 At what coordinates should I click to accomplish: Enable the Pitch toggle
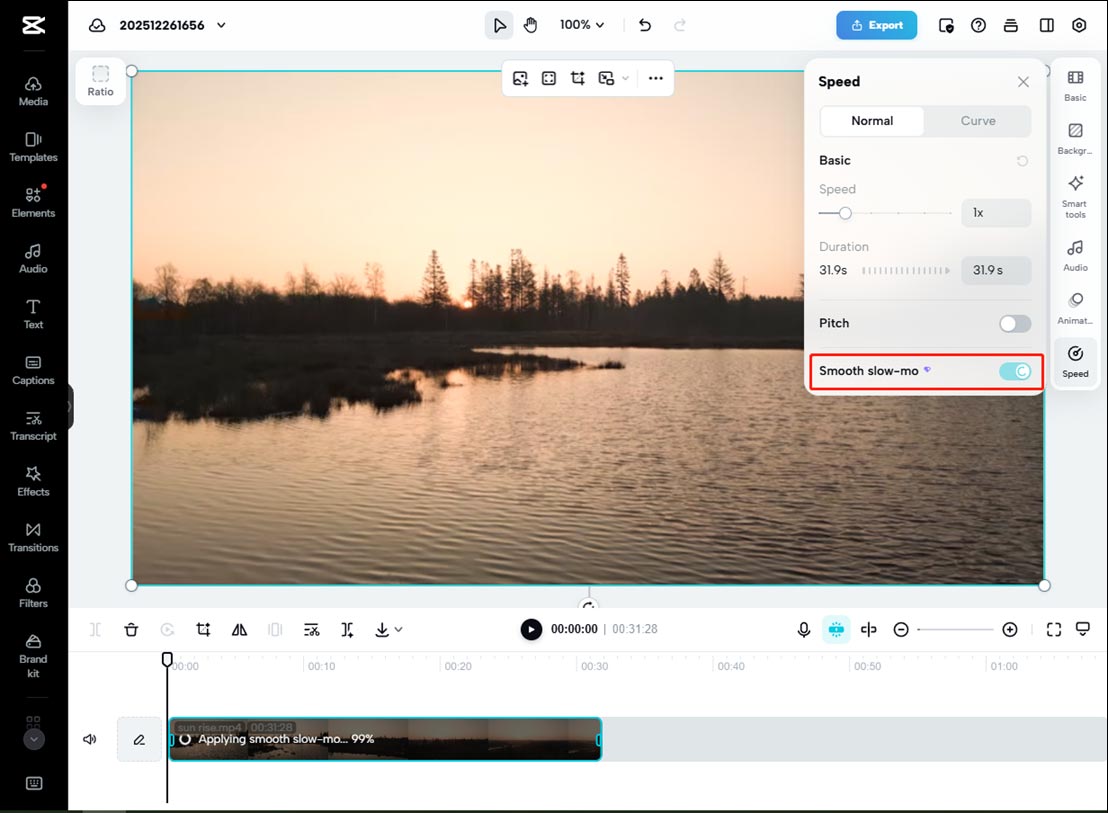point(1014,323)
